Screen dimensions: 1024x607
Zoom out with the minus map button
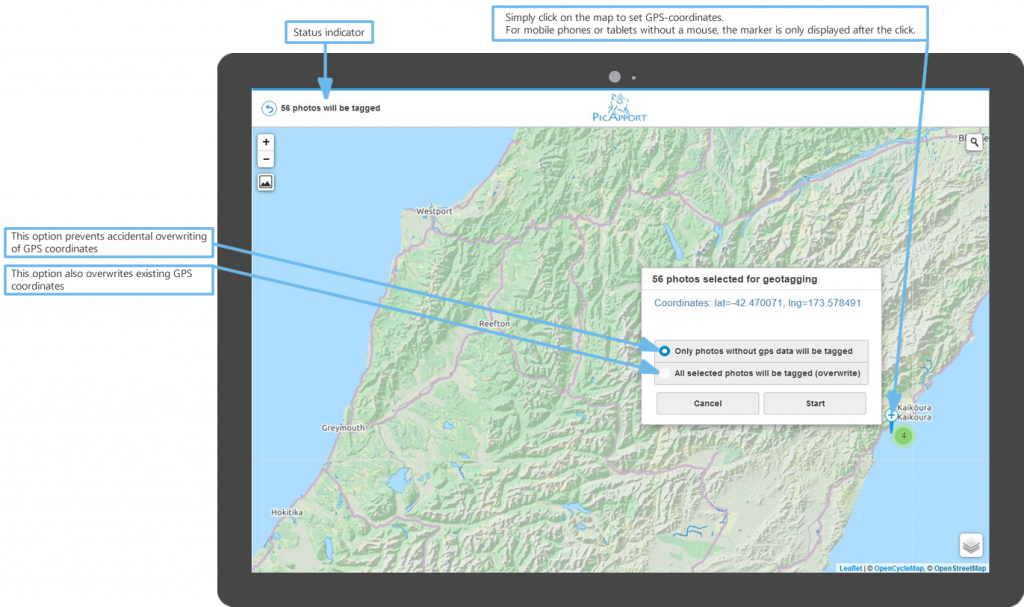266,159
